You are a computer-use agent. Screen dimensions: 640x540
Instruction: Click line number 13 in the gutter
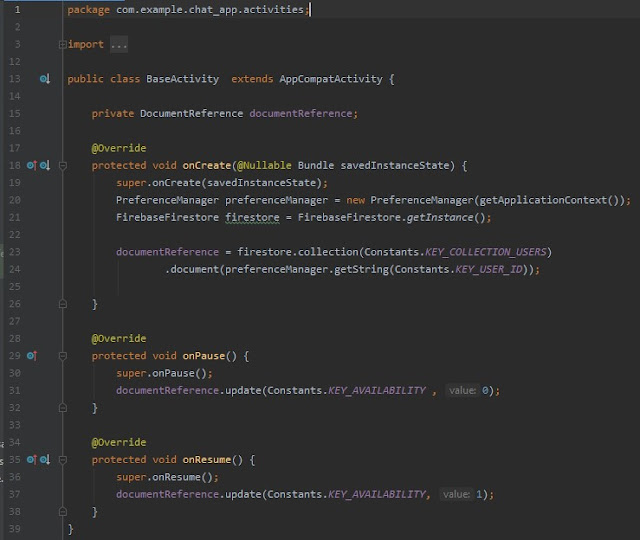click(x=15, y=79)
